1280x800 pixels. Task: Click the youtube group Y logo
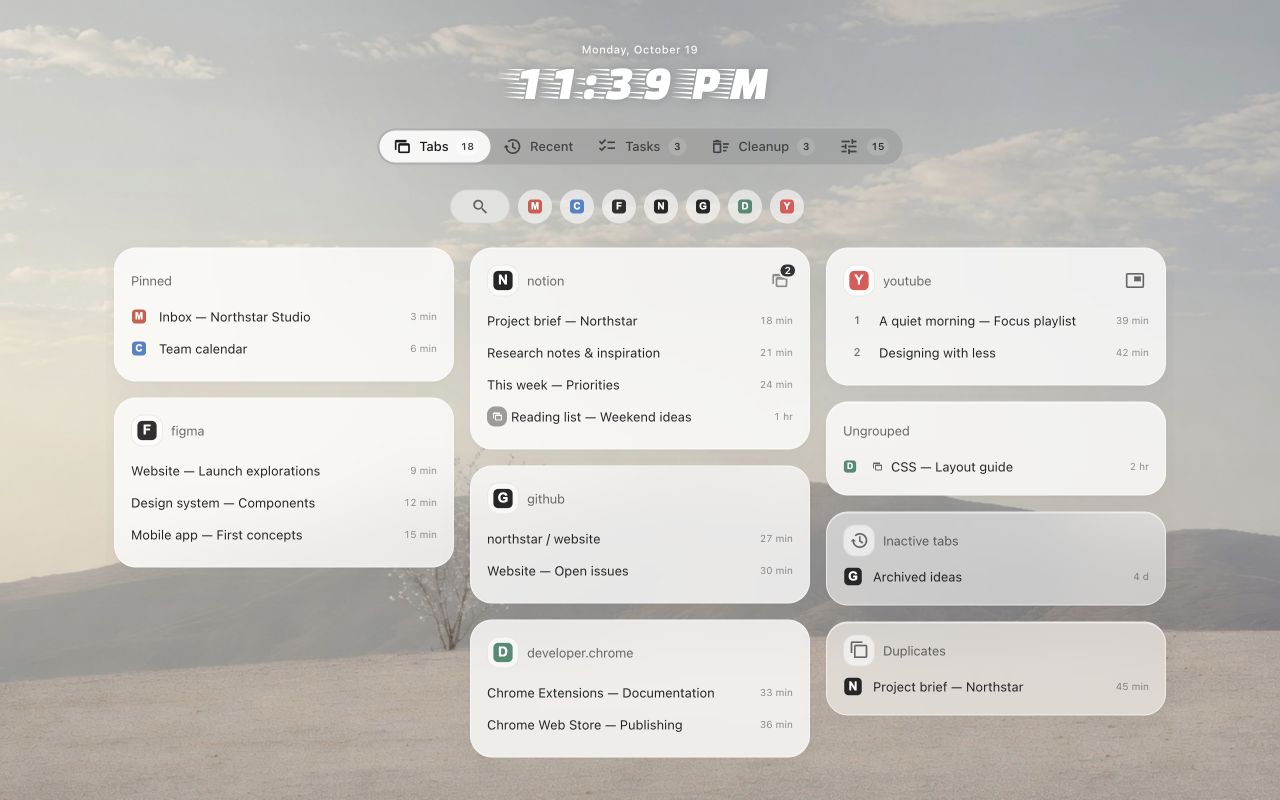(859, 281)
